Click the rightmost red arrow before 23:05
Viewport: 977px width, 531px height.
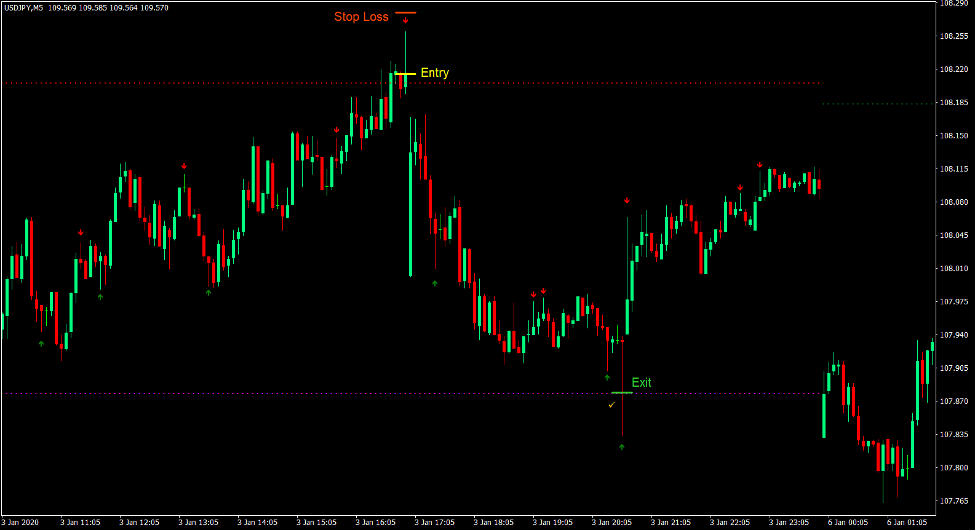click(759, 165)
